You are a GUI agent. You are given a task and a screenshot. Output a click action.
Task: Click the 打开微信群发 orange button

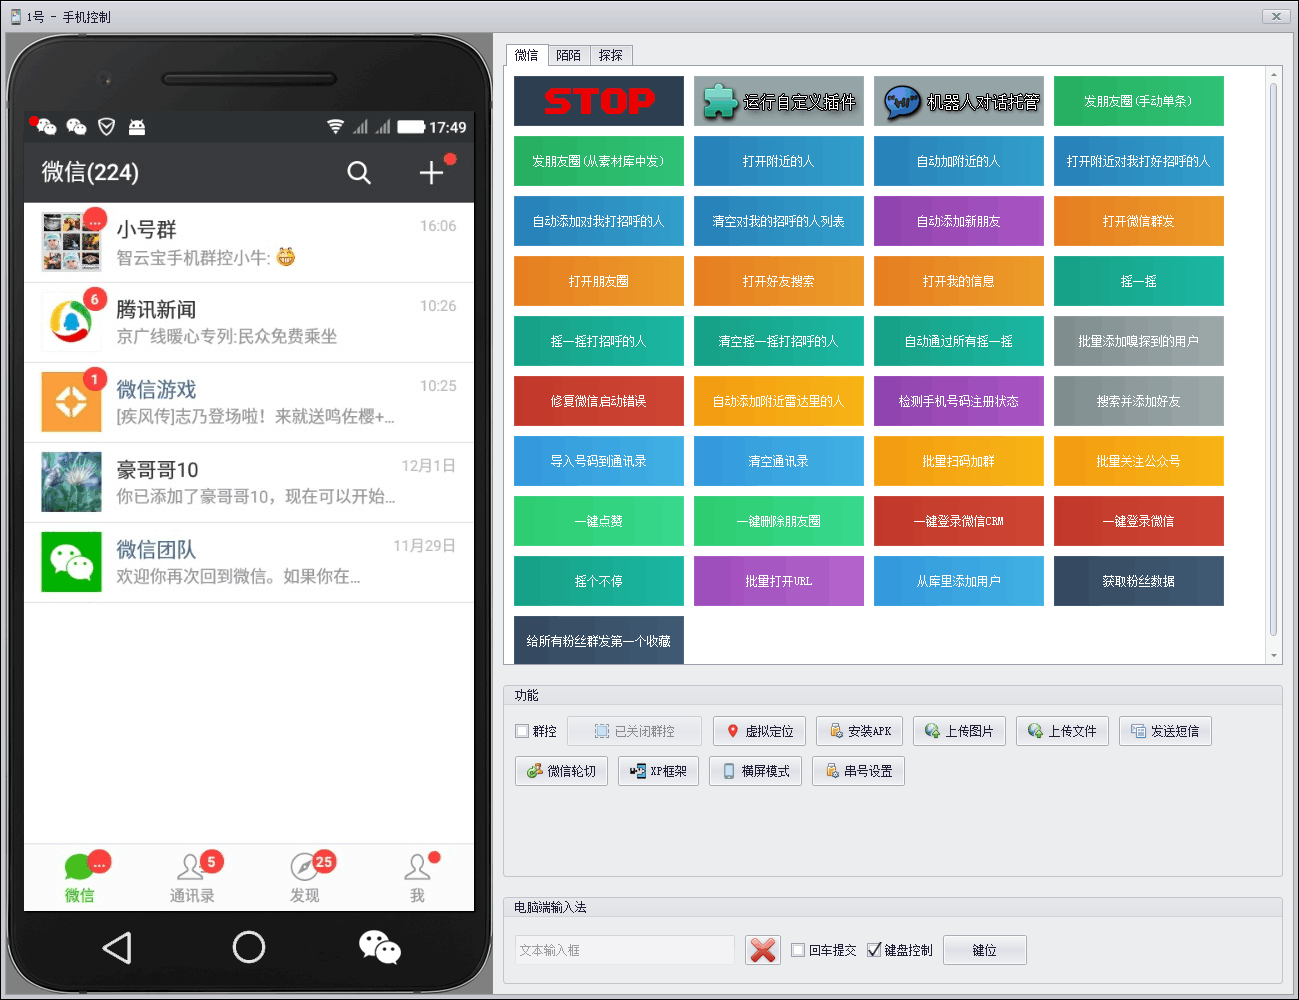[1139, 221]
